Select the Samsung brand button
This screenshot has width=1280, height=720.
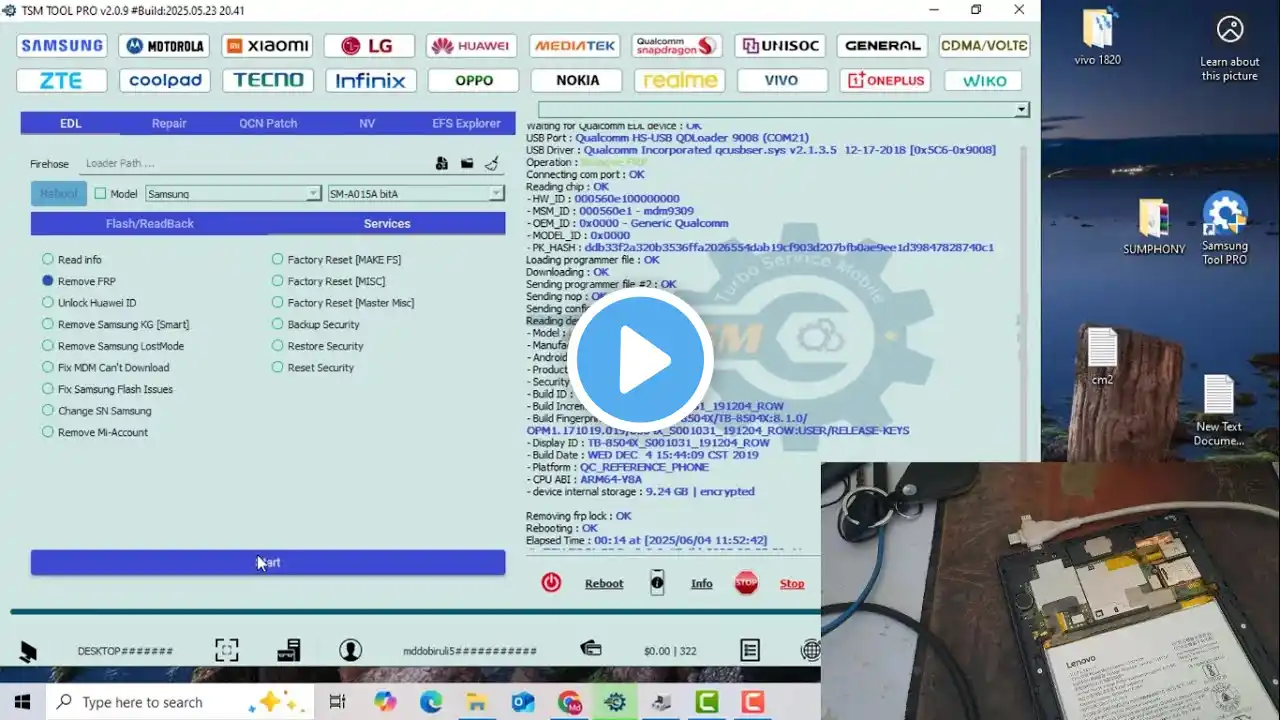(x=62, y=46)
